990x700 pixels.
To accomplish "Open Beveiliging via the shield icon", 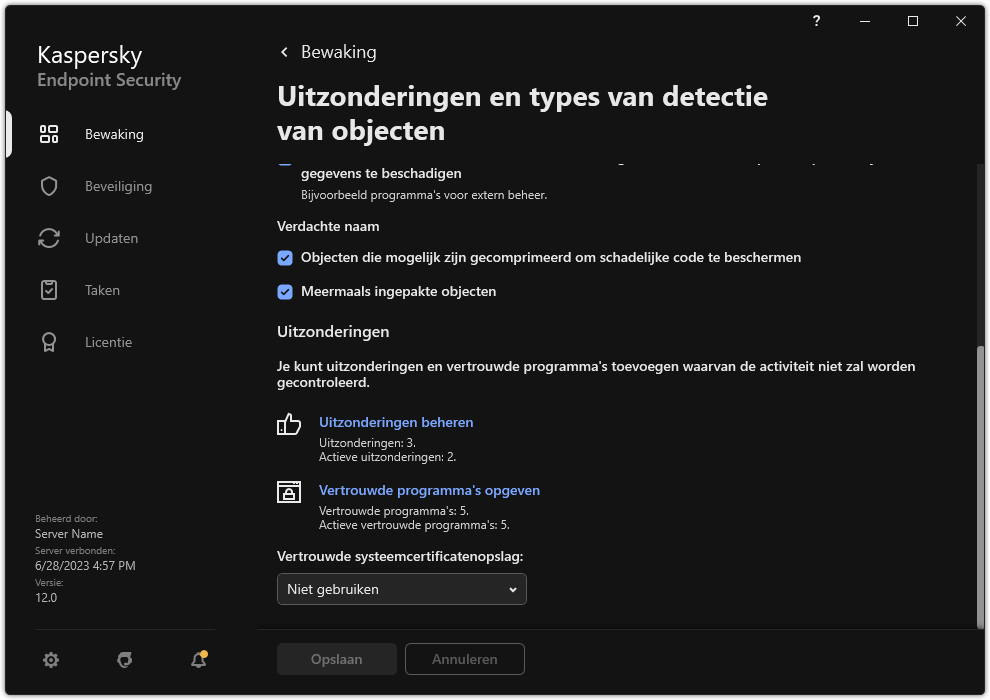I will pos(48,185).
